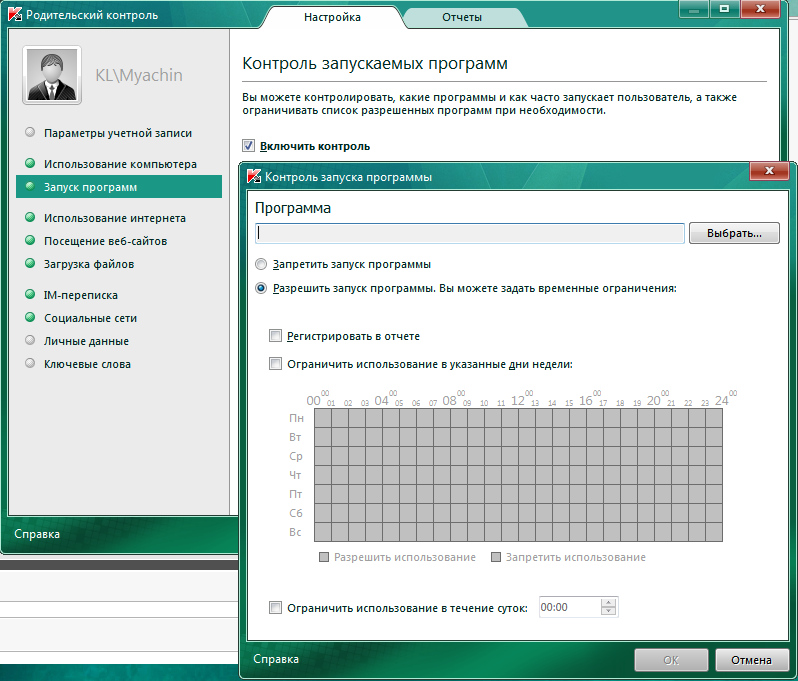Select Запретить запуск программы radio button
Image resolution: width=798 pixels, height=681 pixels.
click(x=261, y=264)
